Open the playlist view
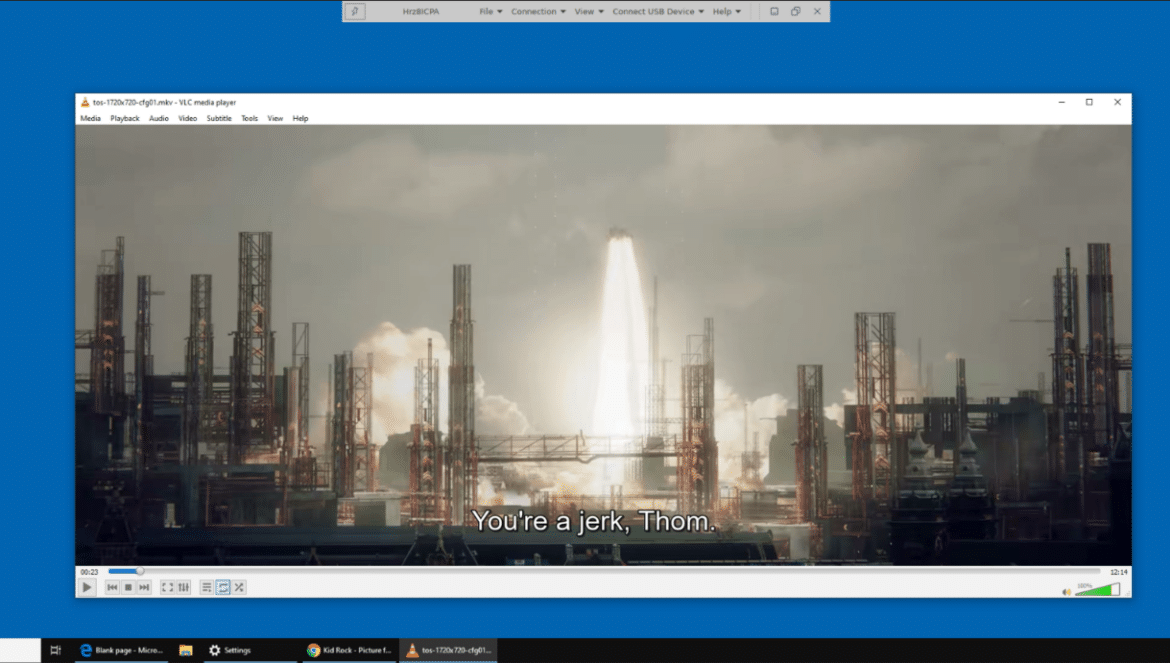This screenshot has width=1170, height=663. pyautogui.click(x=207, y=588)
